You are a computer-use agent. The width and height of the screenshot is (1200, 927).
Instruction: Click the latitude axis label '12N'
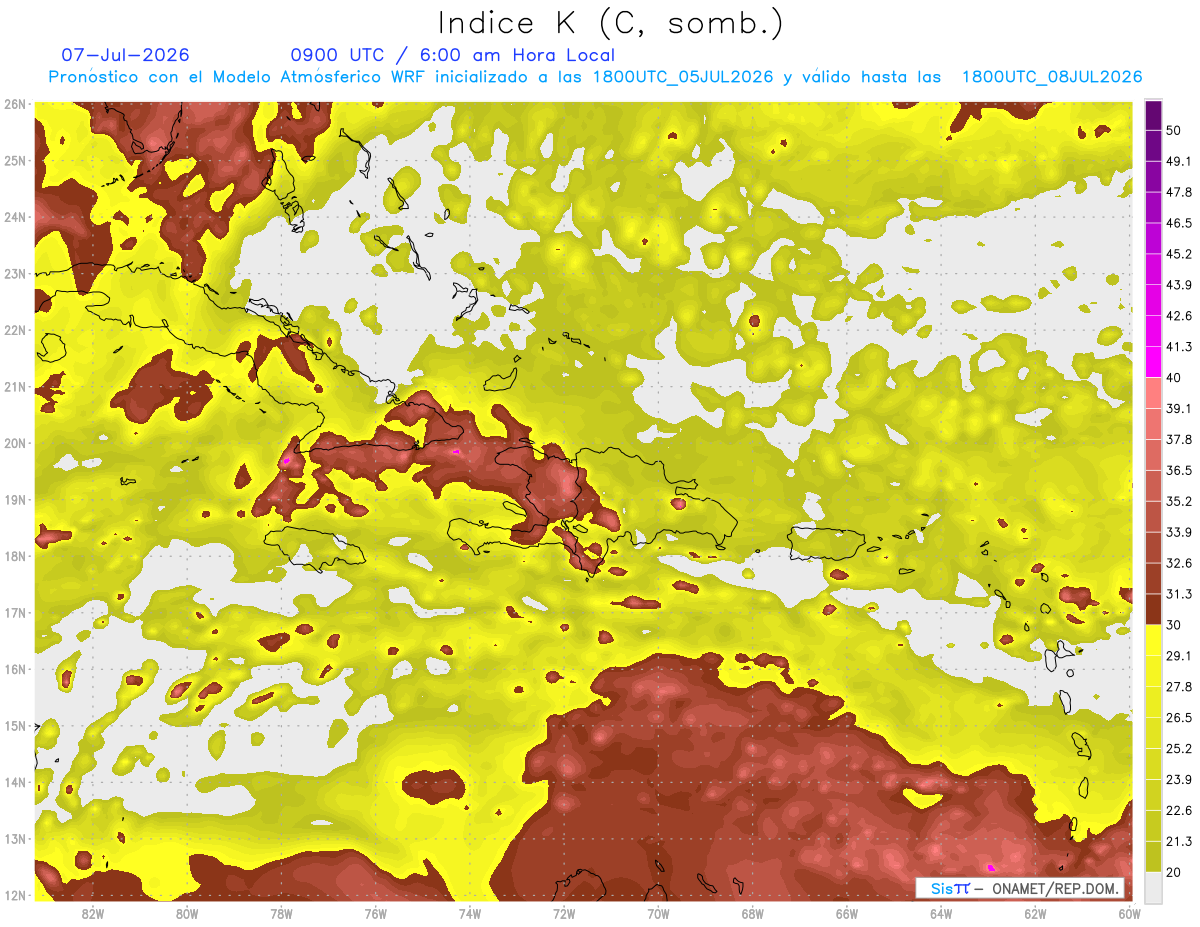(15, 895)
